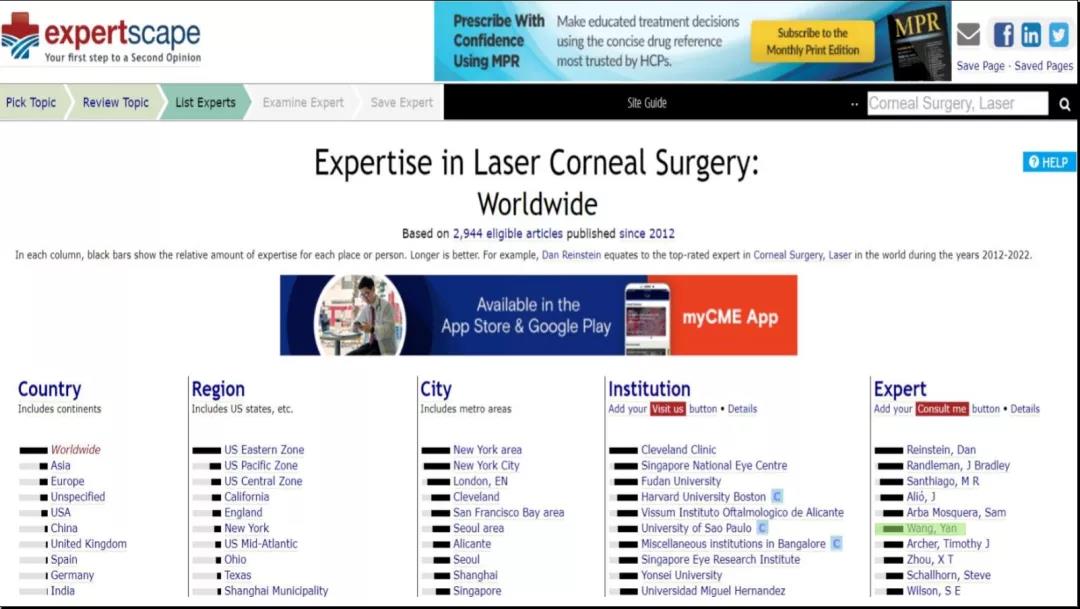
Task: Click the C badge beside University of Sao Paulo
Action: [763, 528]
